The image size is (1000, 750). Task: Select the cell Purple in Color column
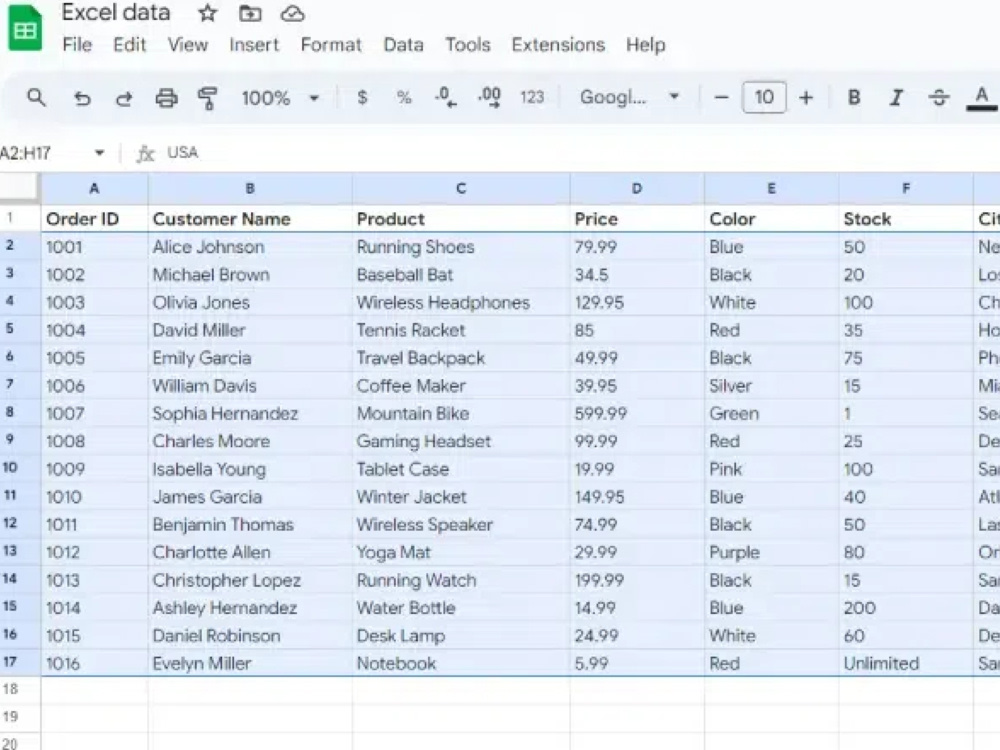click(x=772, y=552)
